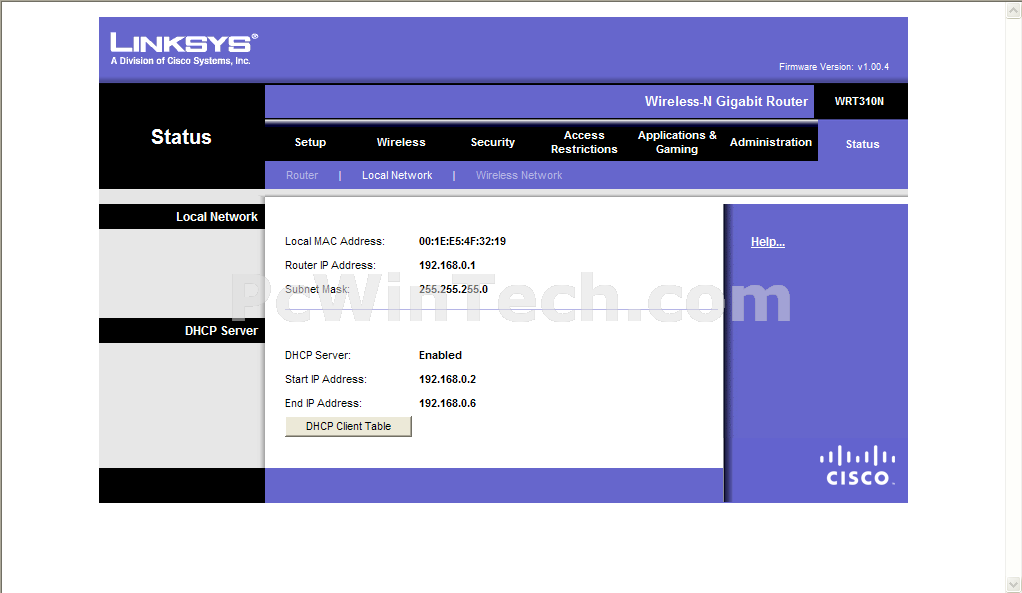Open the Wireless tab
Viewport: 1022px width, 593px height.
(x=401, y=142)
